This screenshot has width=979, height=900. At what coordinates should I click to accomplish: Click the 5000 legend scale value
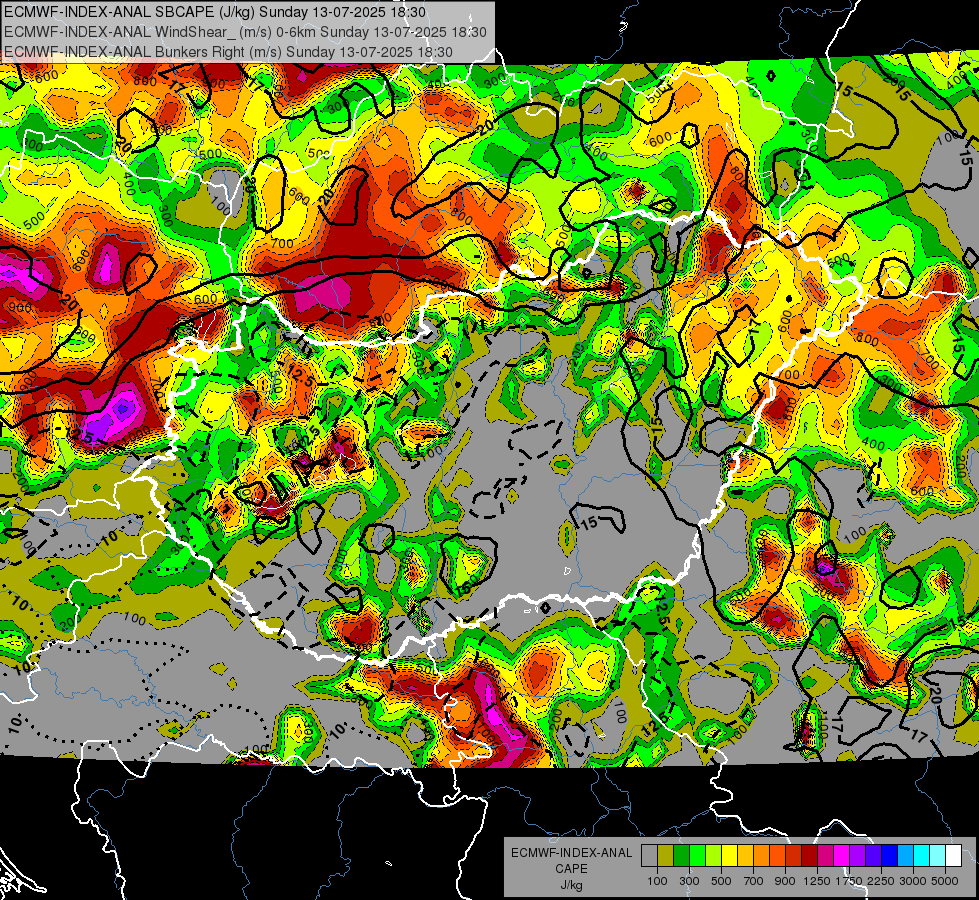tap(945, 881)
